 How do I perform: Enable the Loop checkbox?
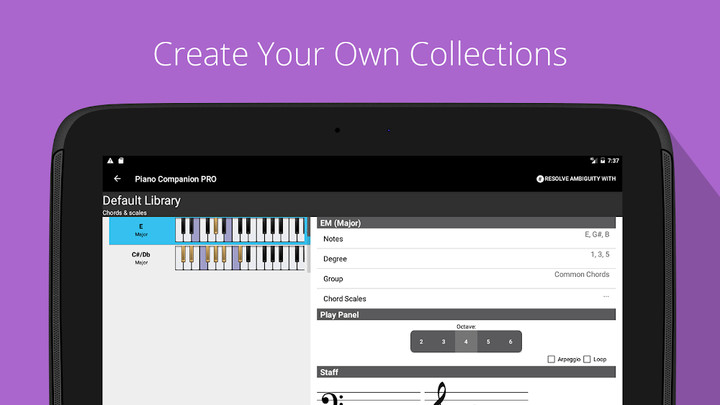(x=587, y=359)
